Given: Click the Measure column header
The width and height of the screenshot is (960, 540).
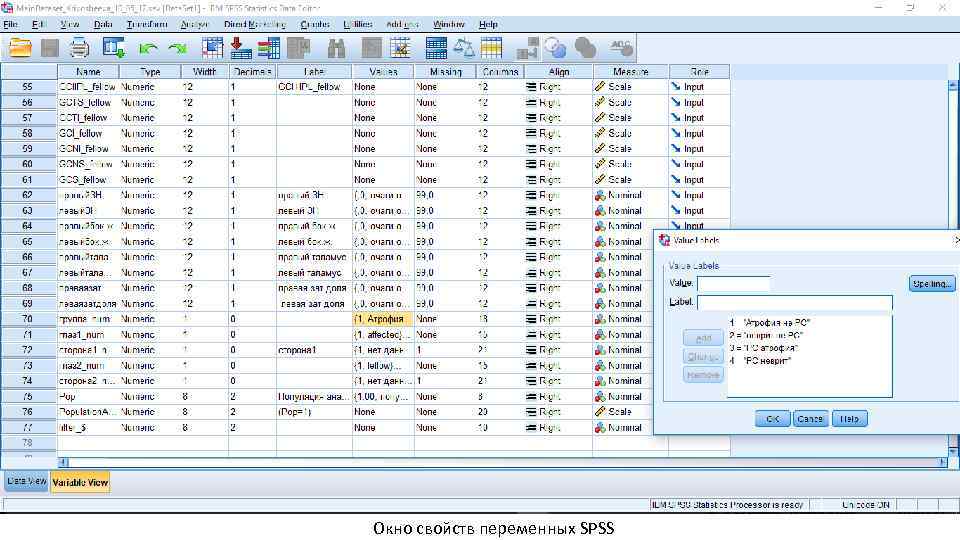Looking at the screenshot, I should tap(631, 72).
